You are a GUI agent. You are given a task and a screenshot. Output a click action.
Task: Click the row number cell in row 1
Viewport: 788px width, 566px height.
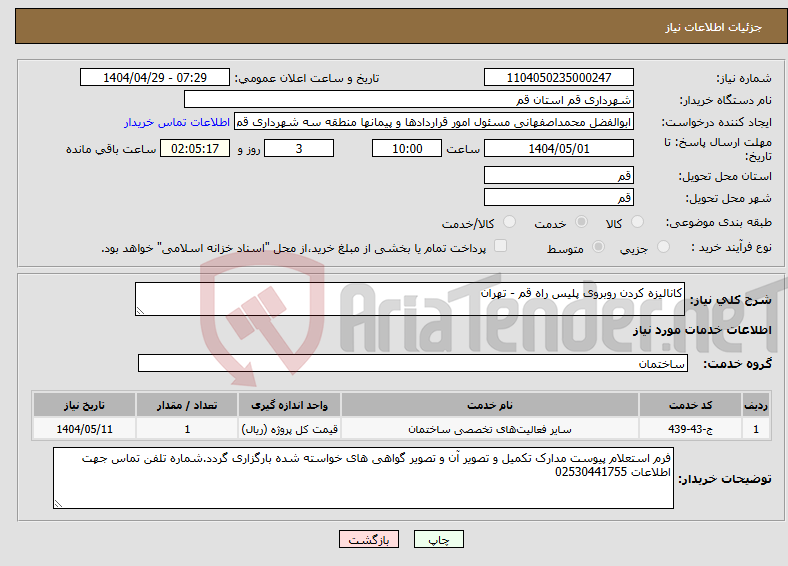(x=756, y=429)
